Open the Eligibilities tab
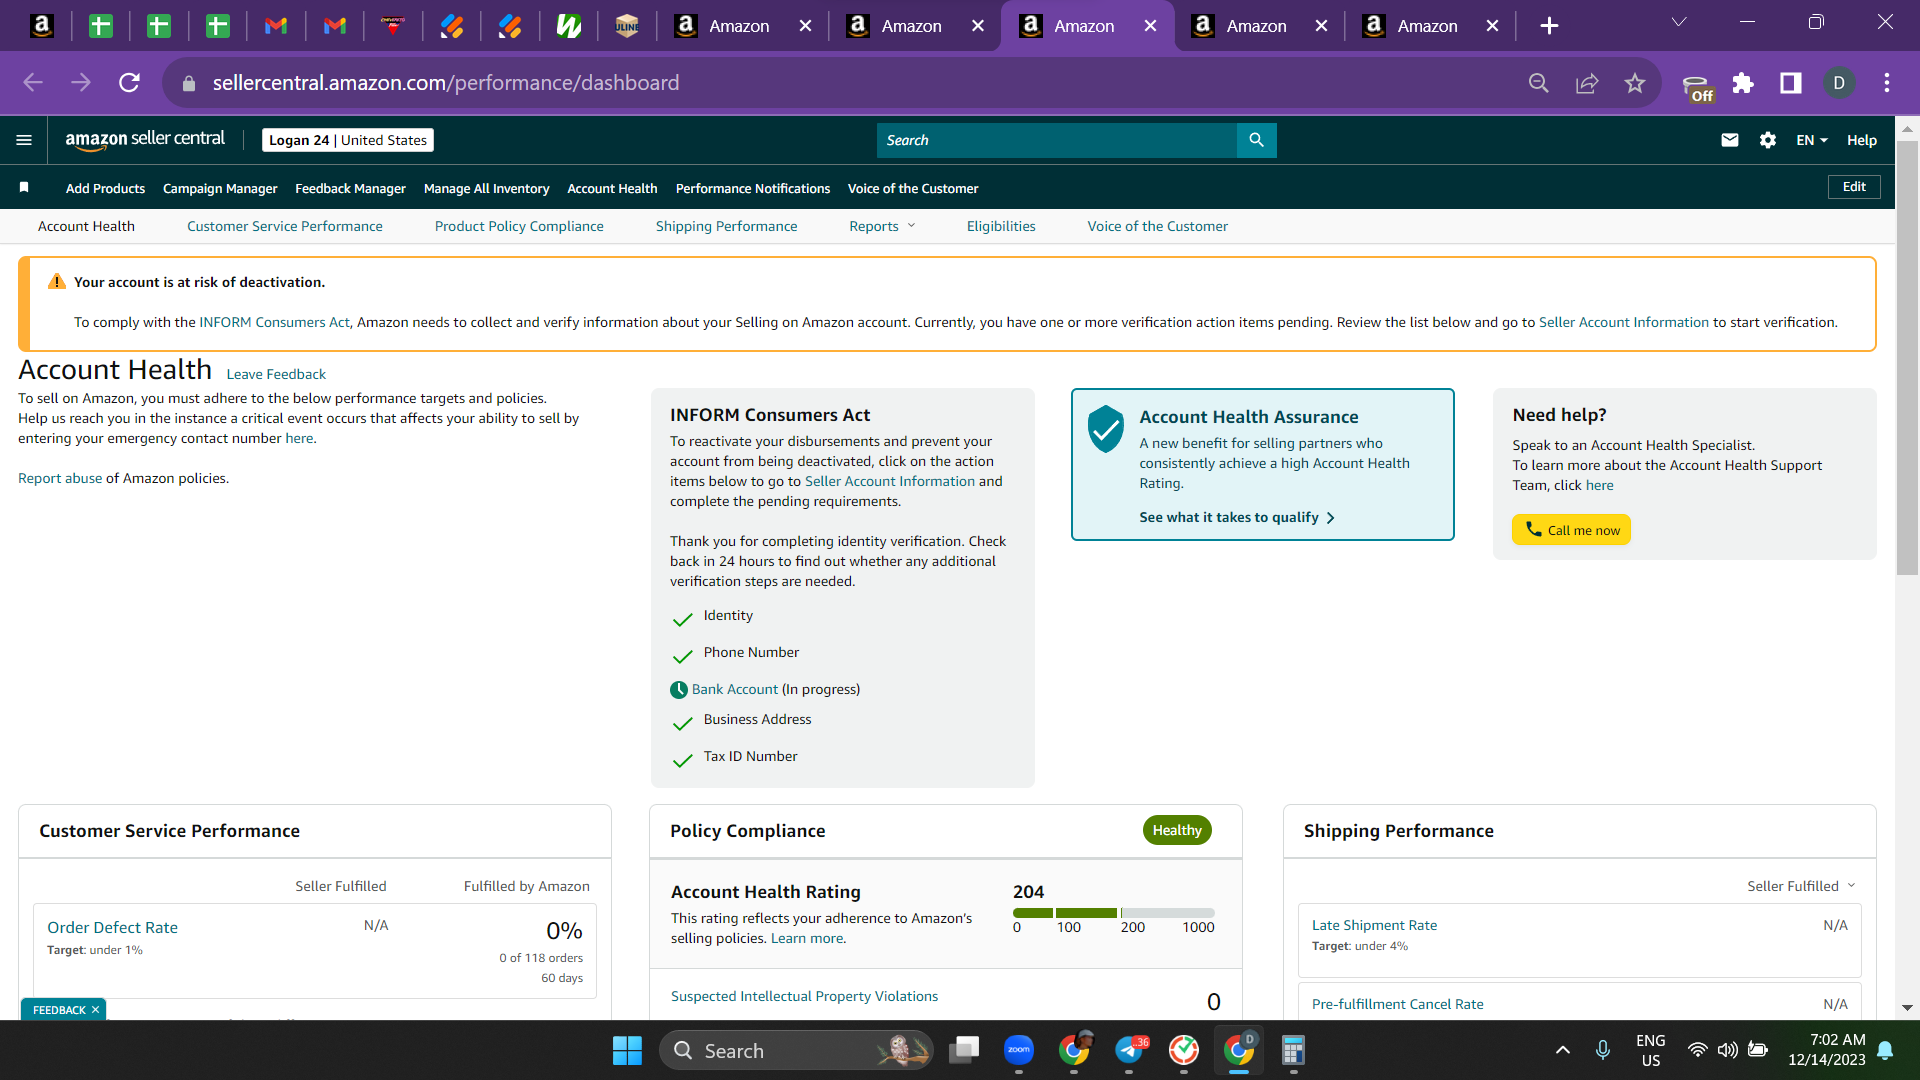Viewport: 1920px width, 1080px height. tap(1001, 226)
